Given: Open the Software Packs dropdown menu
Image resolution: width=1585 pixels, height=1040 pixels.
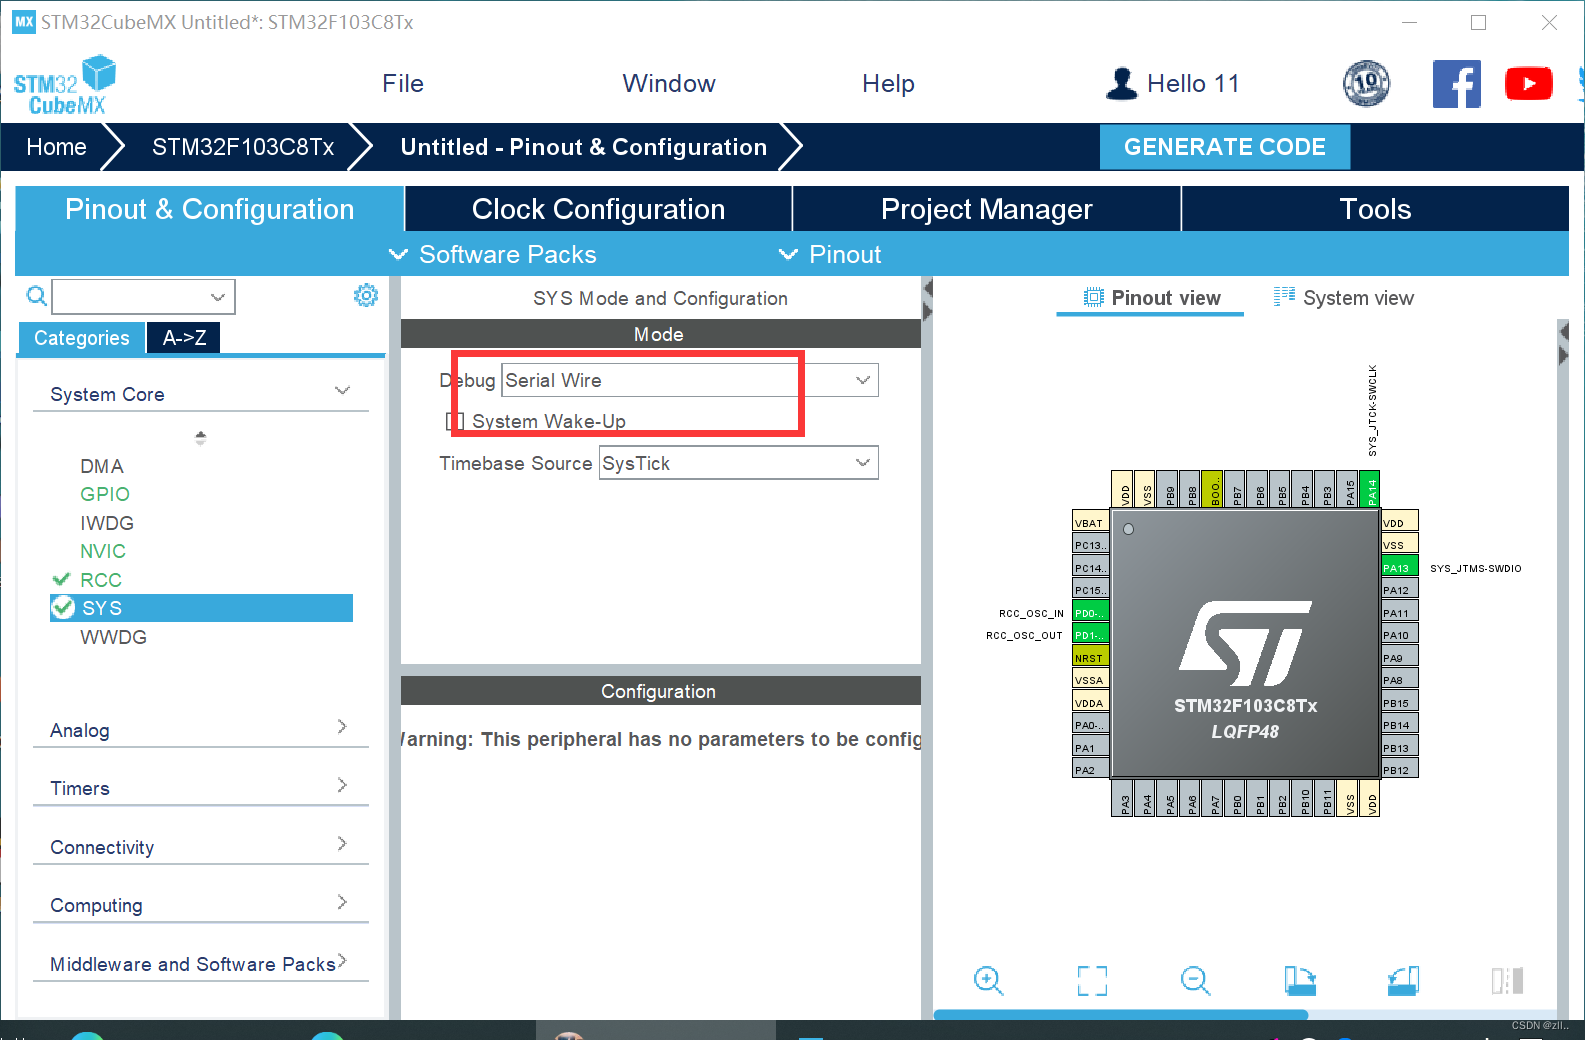Looking at the screenshot, I should [x=493, y=255].
